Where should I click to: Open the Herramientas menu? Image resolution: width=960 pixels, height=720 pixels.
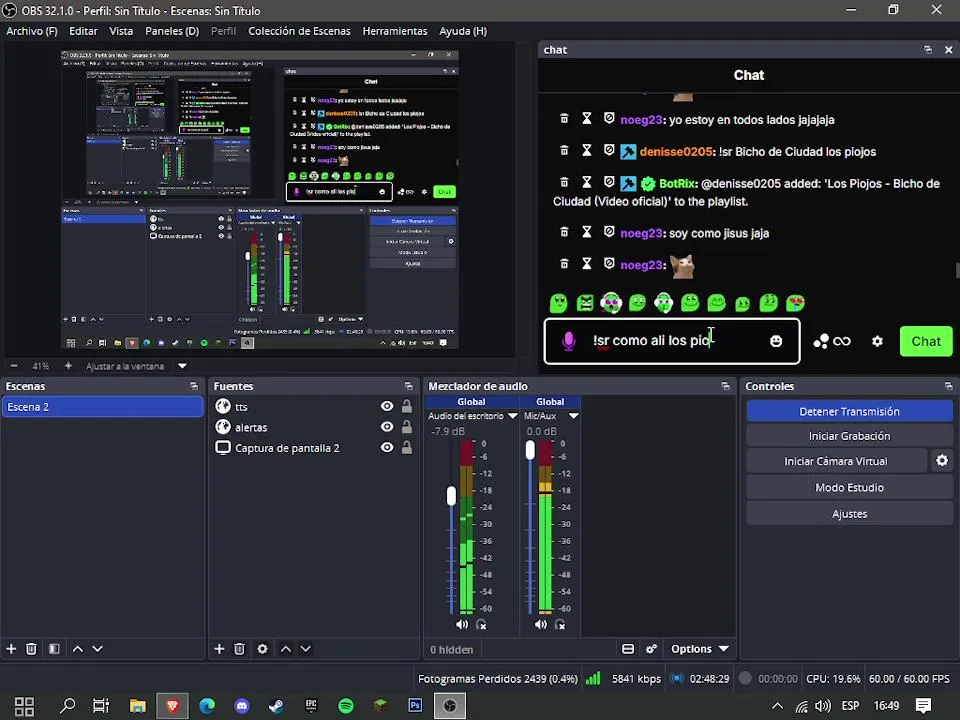pos(395,31)
